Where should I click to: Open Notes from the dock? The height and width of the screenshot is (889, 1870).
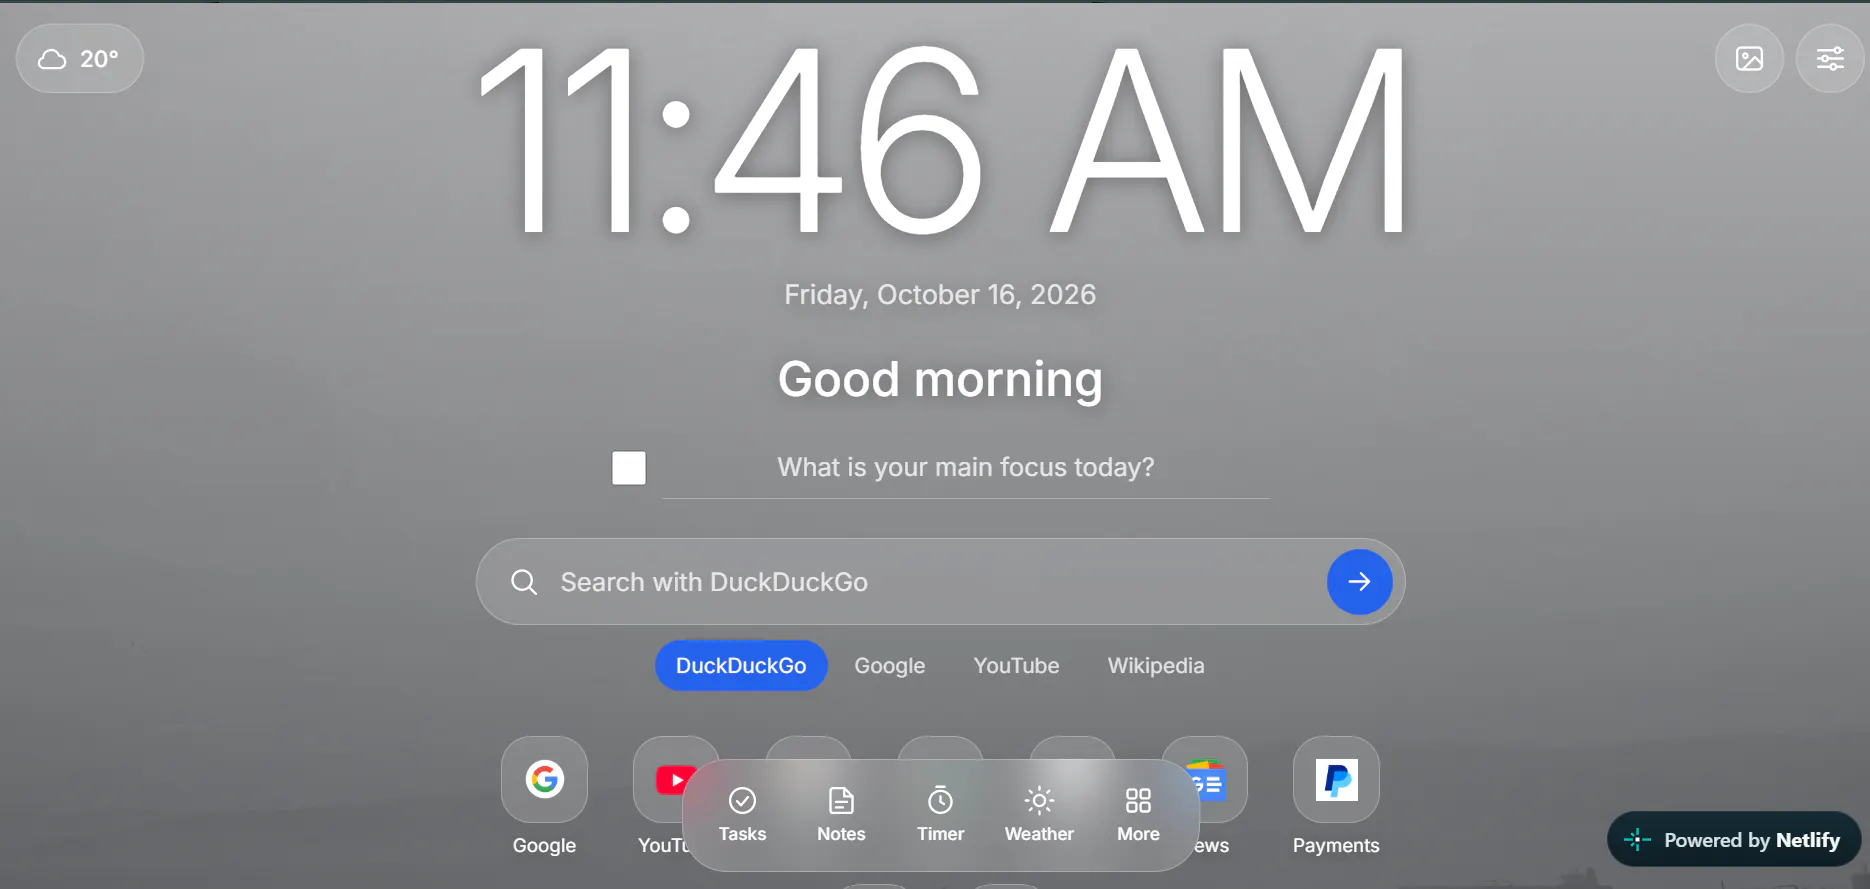841,815
